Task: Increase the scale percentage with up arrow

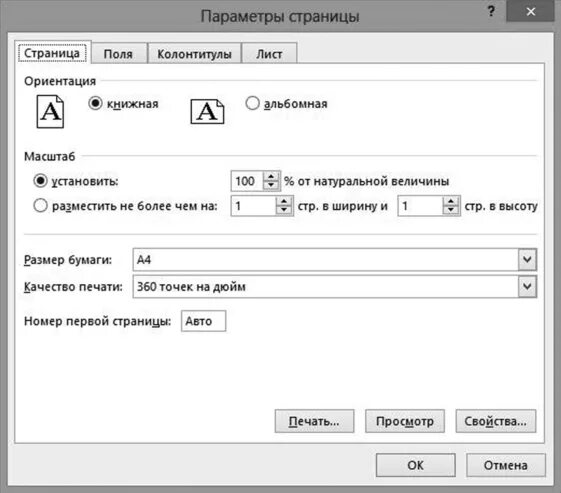Action: click(271, 176)
